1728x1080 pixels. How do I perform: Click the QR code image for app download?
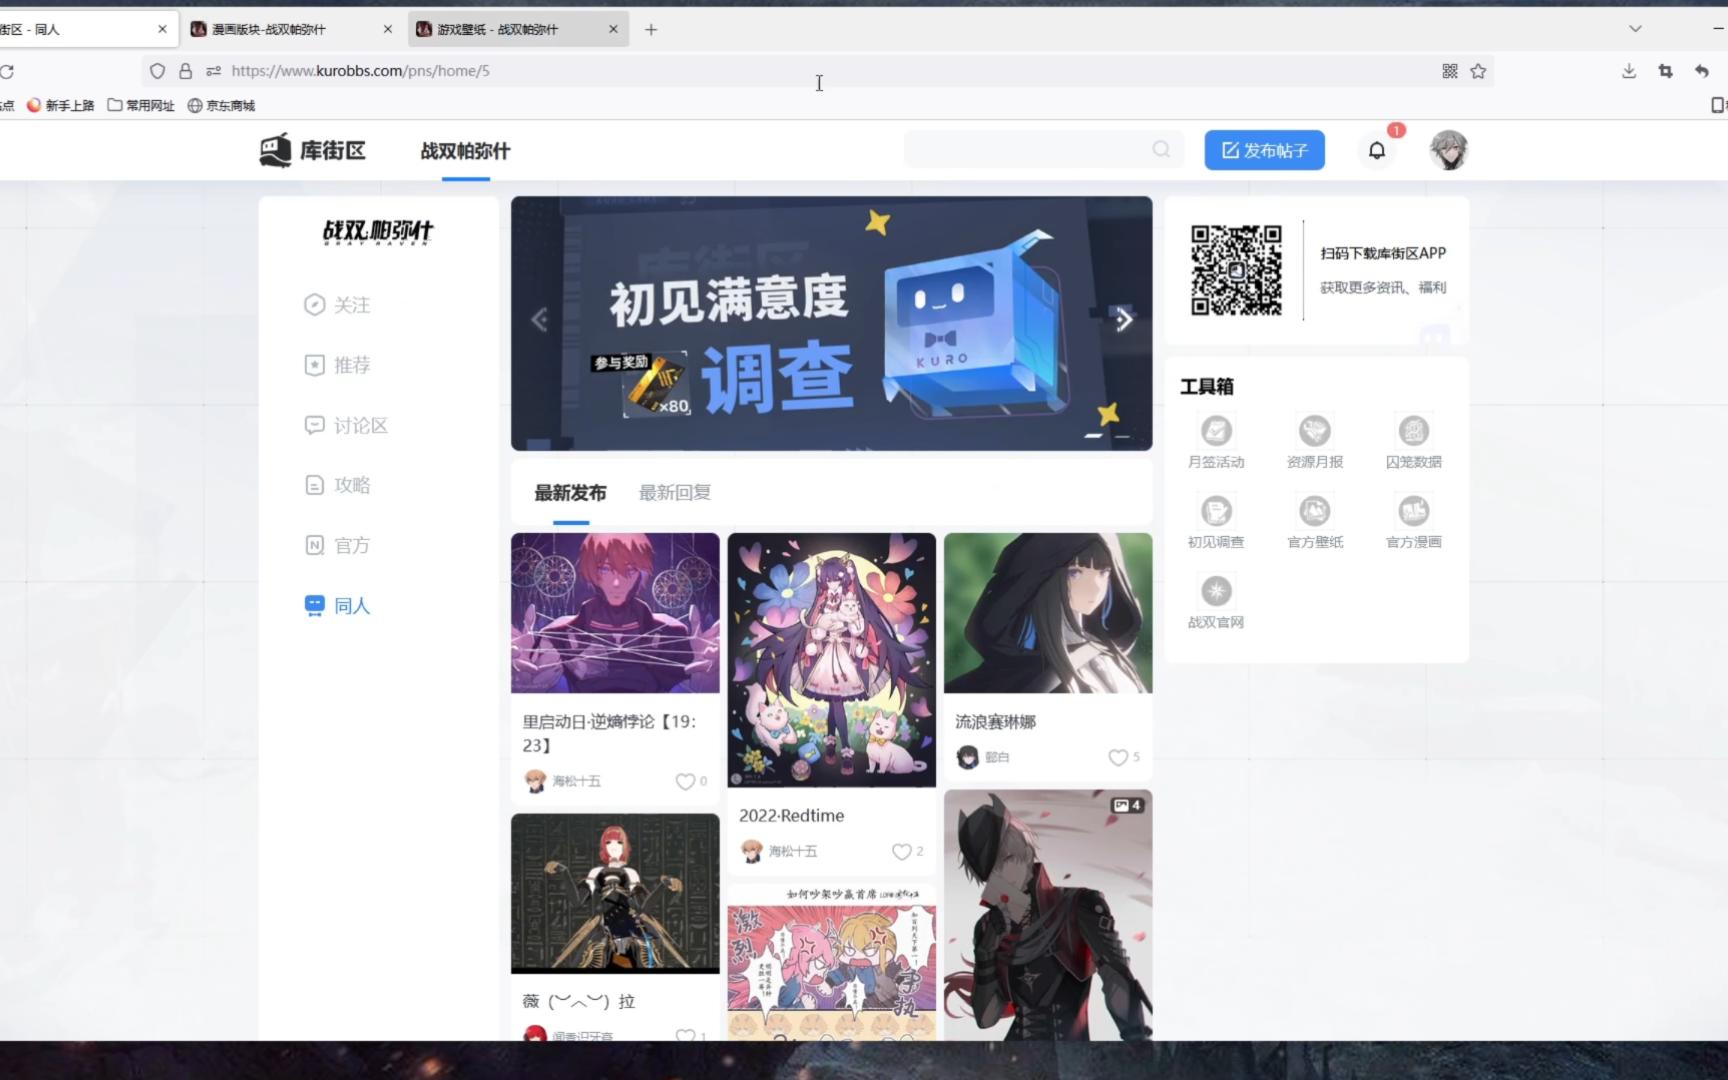1236,270
